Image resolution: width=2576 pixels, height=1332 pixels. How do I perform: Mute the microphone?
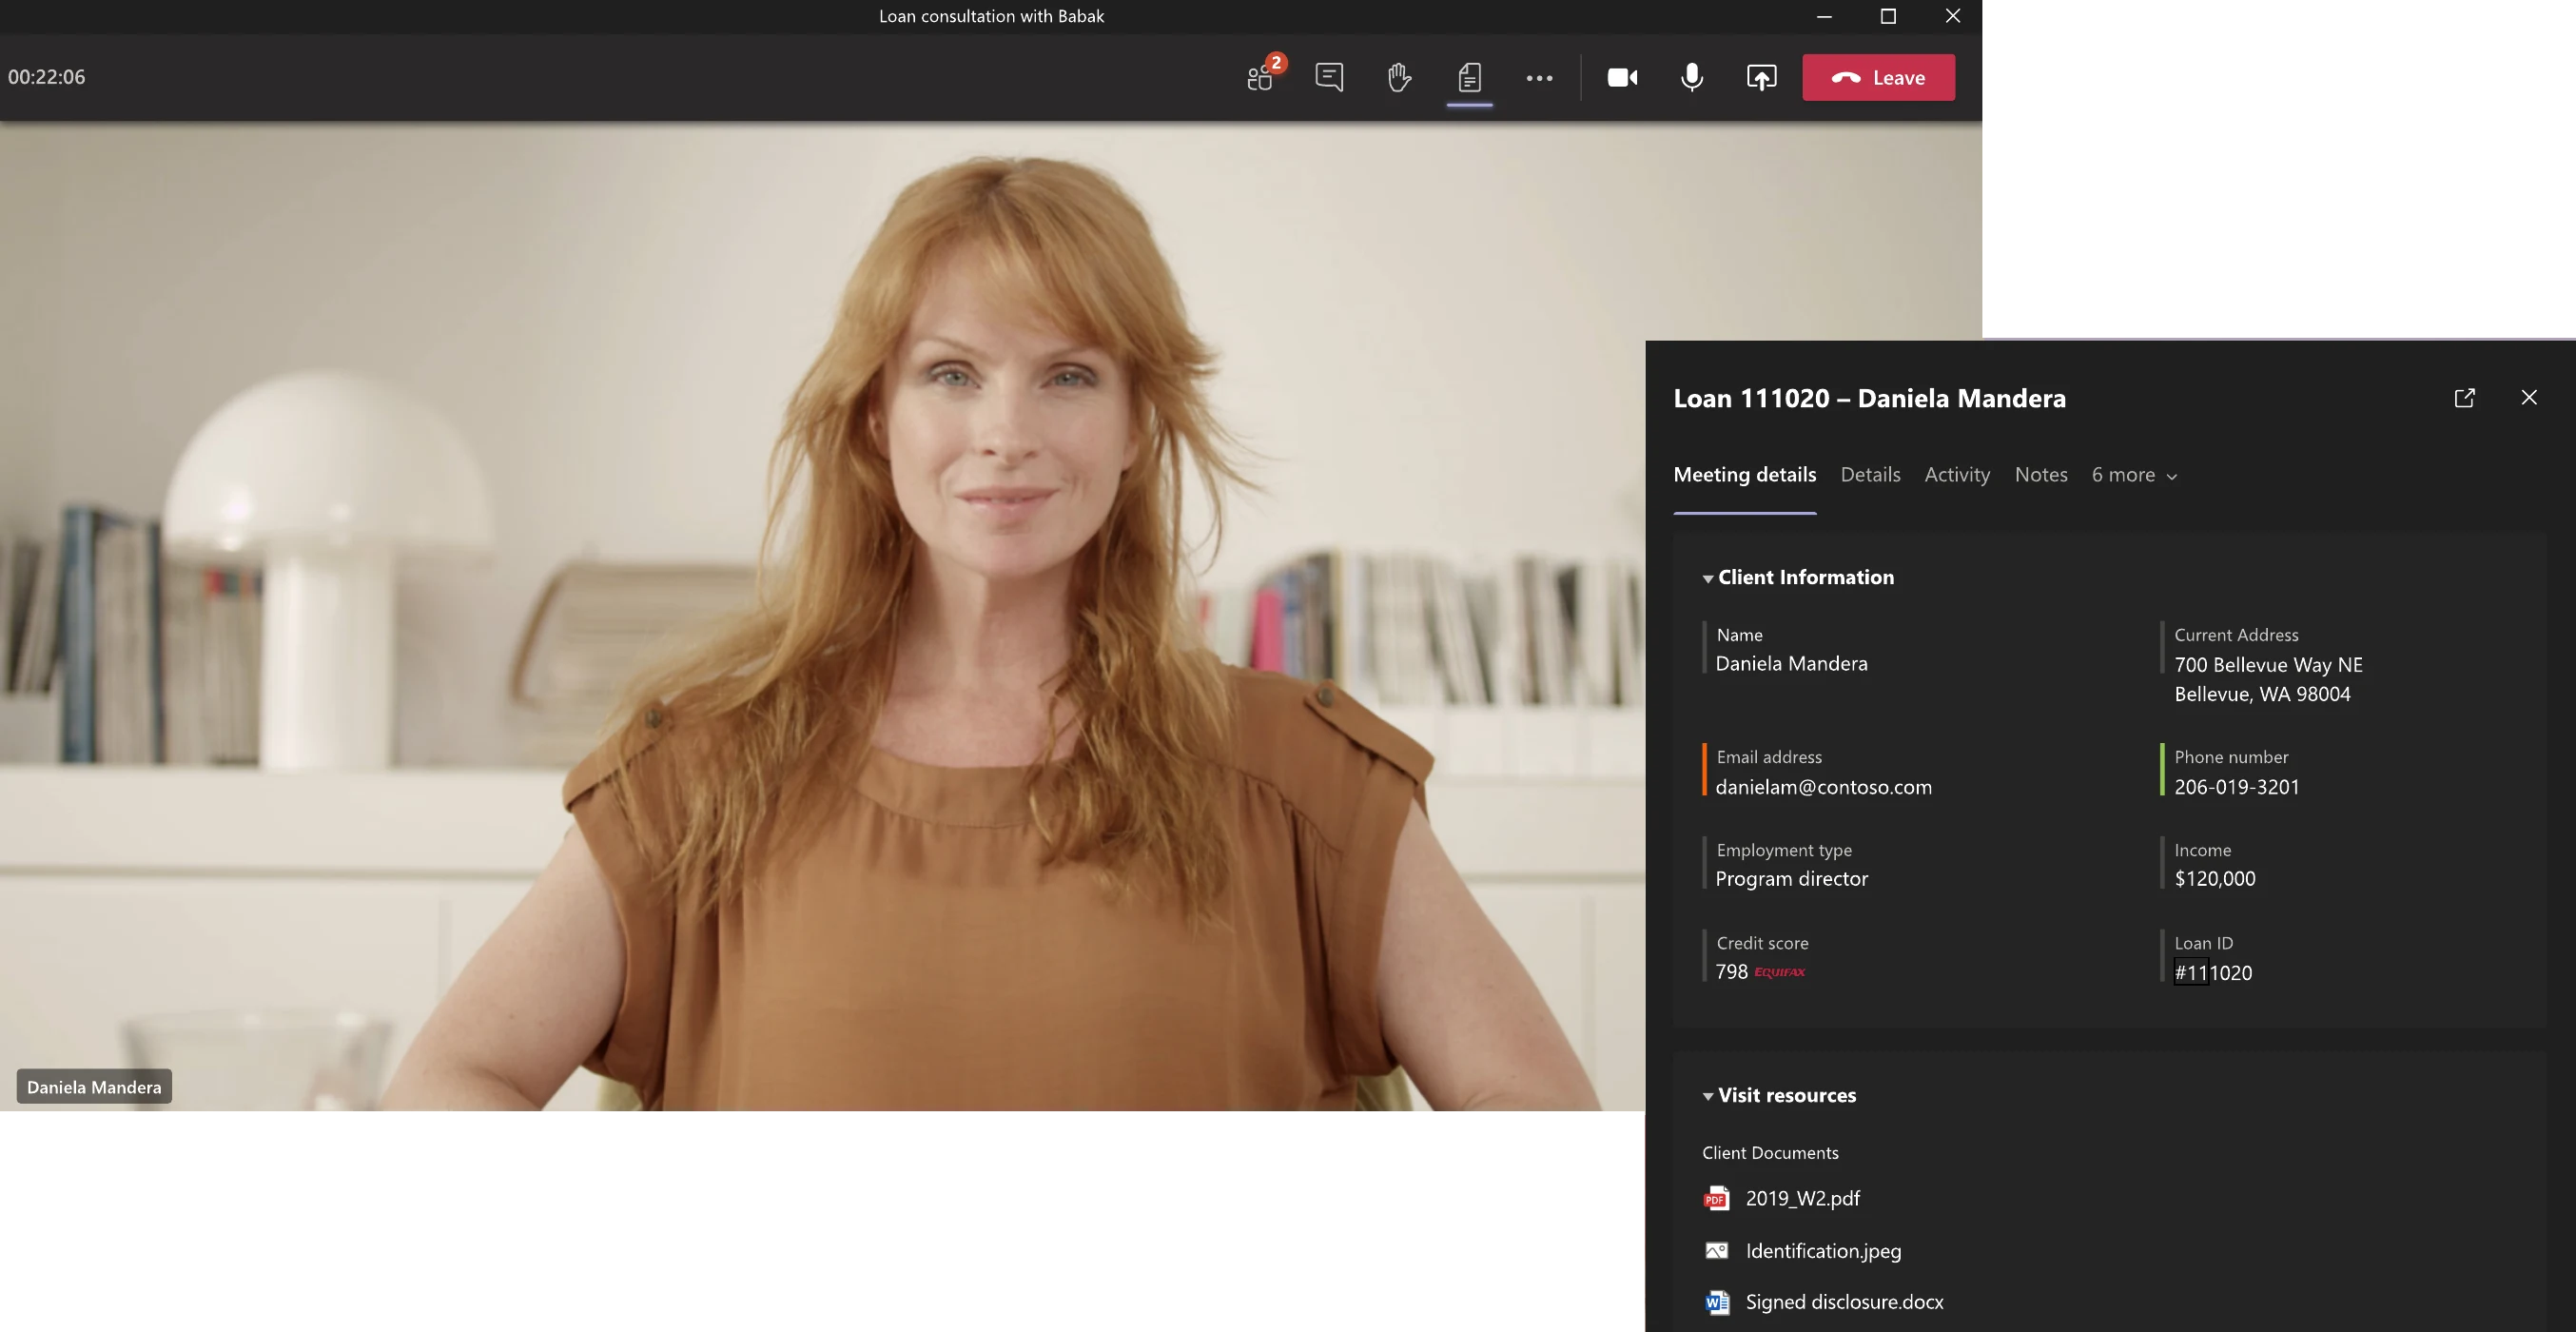pyautogui.click(x=1691, y=77)
